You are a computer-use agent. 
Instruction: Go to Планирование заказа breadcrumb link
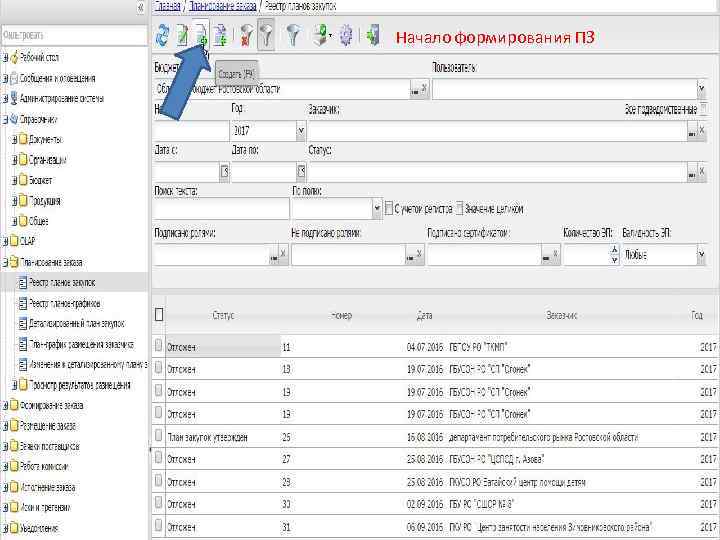point(222,6)
